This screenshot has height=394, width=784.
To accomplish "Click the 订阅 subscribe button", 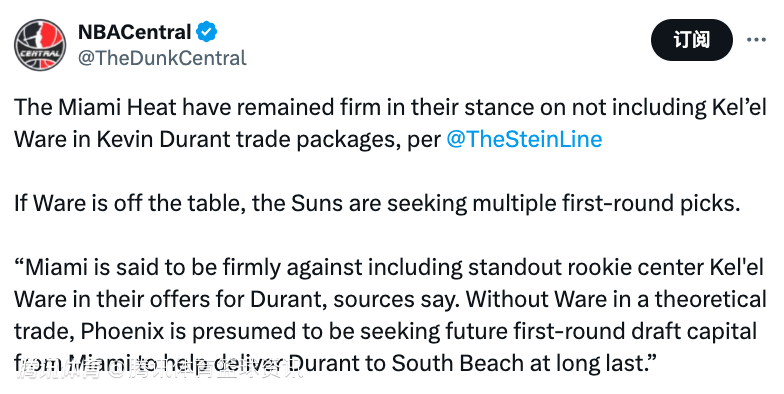I will pyautogui.click(x=692, y=40).
